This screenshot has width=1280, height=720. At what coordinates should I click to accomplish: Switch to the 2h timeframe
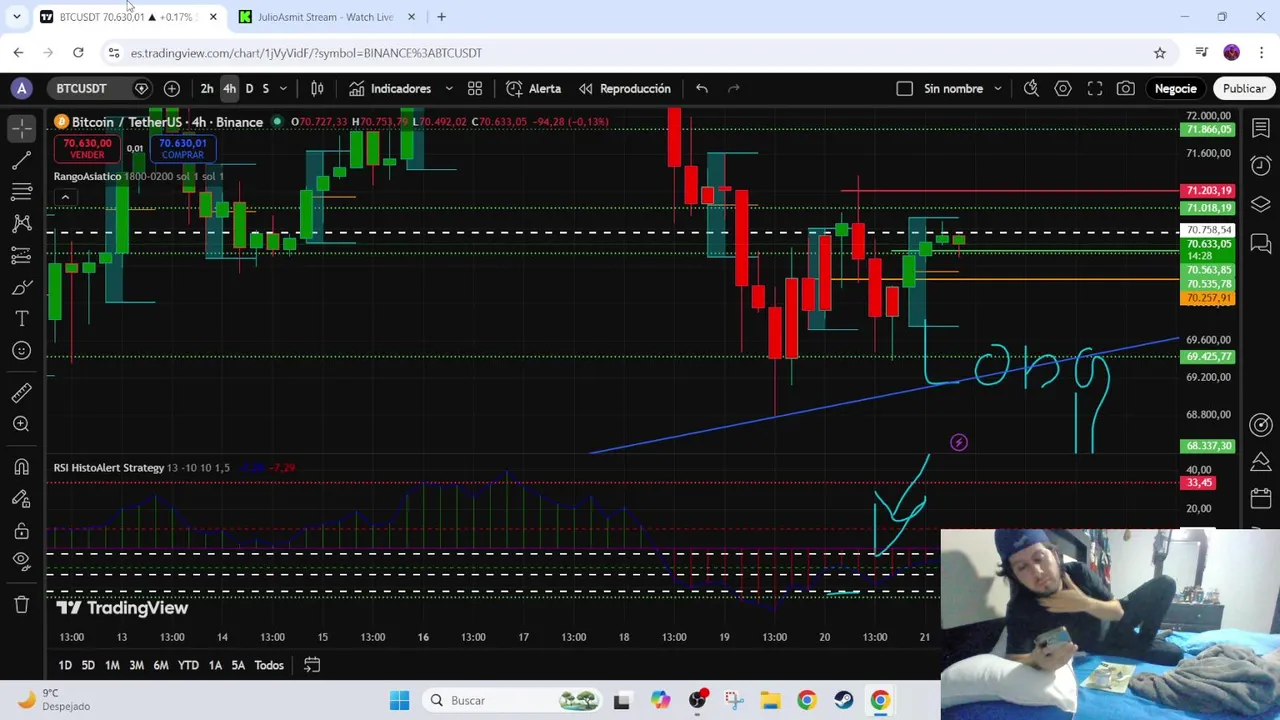tap(207, 89)
